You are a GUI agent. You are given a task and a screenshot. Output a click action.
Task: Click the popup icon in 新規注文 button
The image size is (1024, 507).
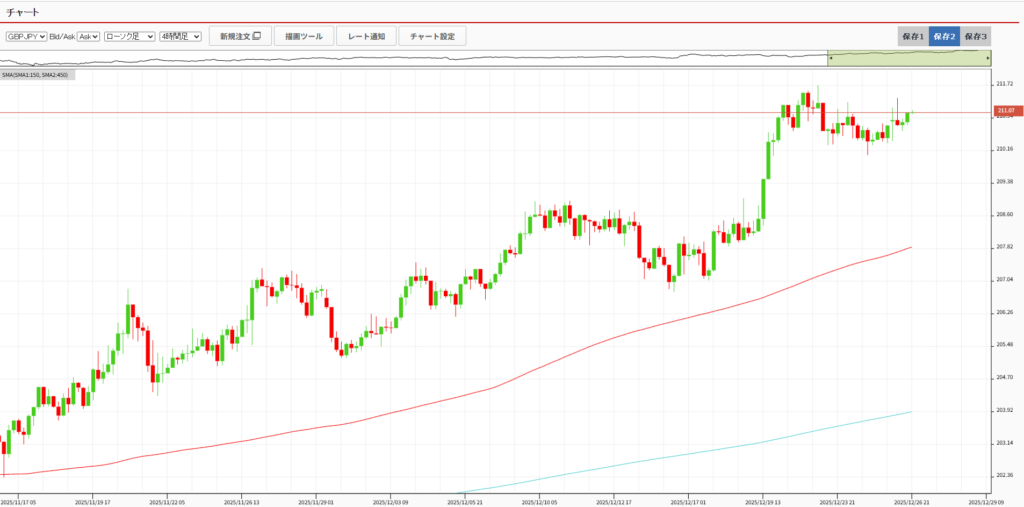click(257, 36)
